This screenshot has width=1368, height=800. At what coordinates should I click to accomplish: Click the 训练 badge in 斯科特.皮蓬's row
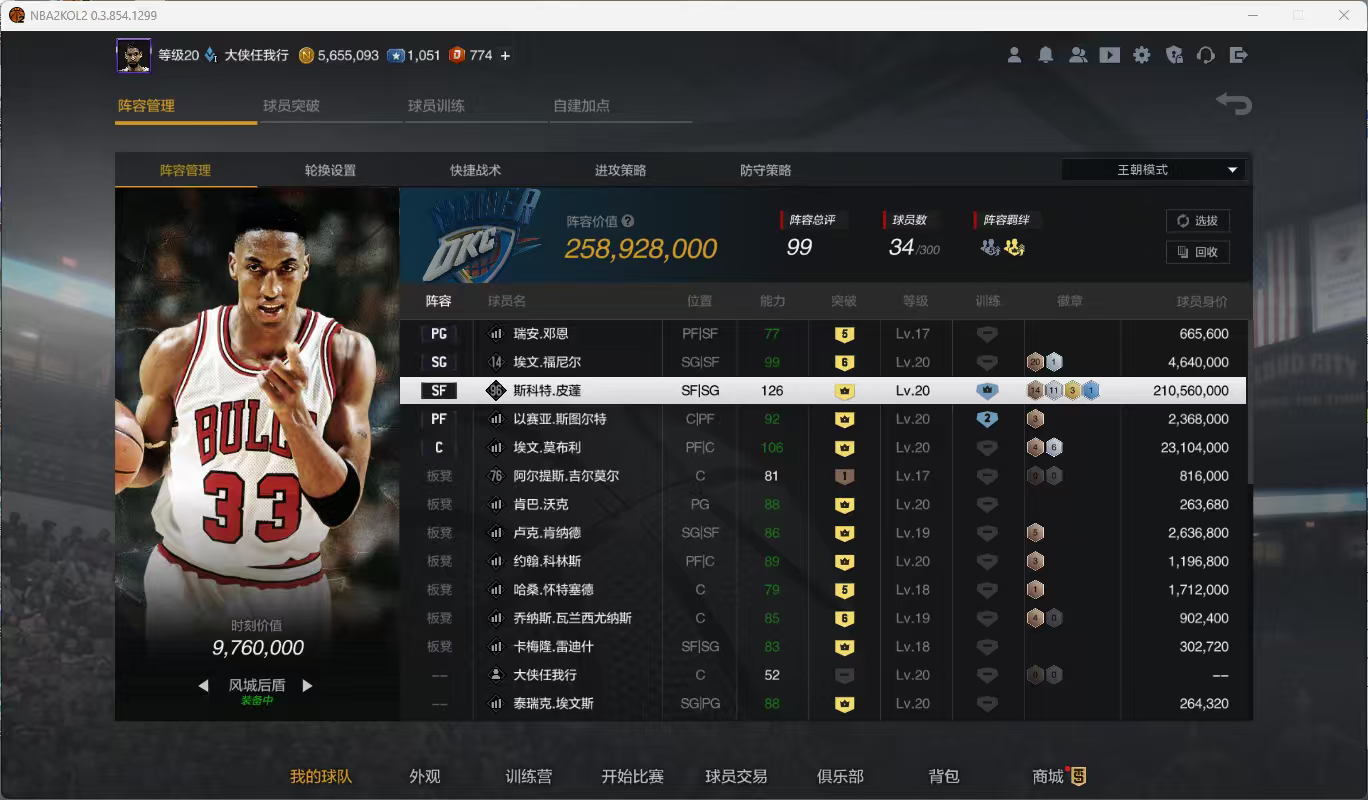[x=987, y=391]
